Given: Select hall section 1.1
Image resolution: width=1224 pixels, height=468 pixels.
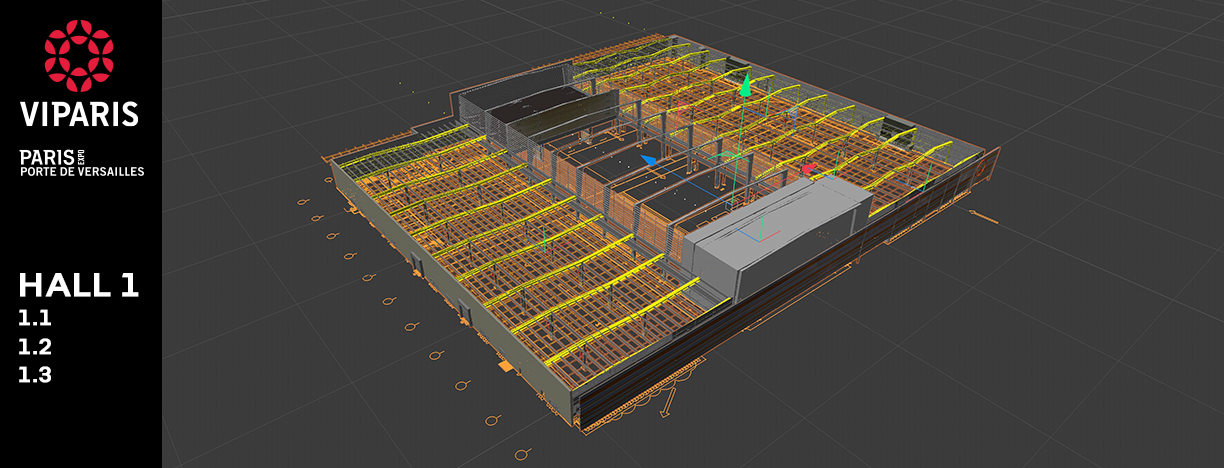Looking at the screenshot, I should pos(35,320).
